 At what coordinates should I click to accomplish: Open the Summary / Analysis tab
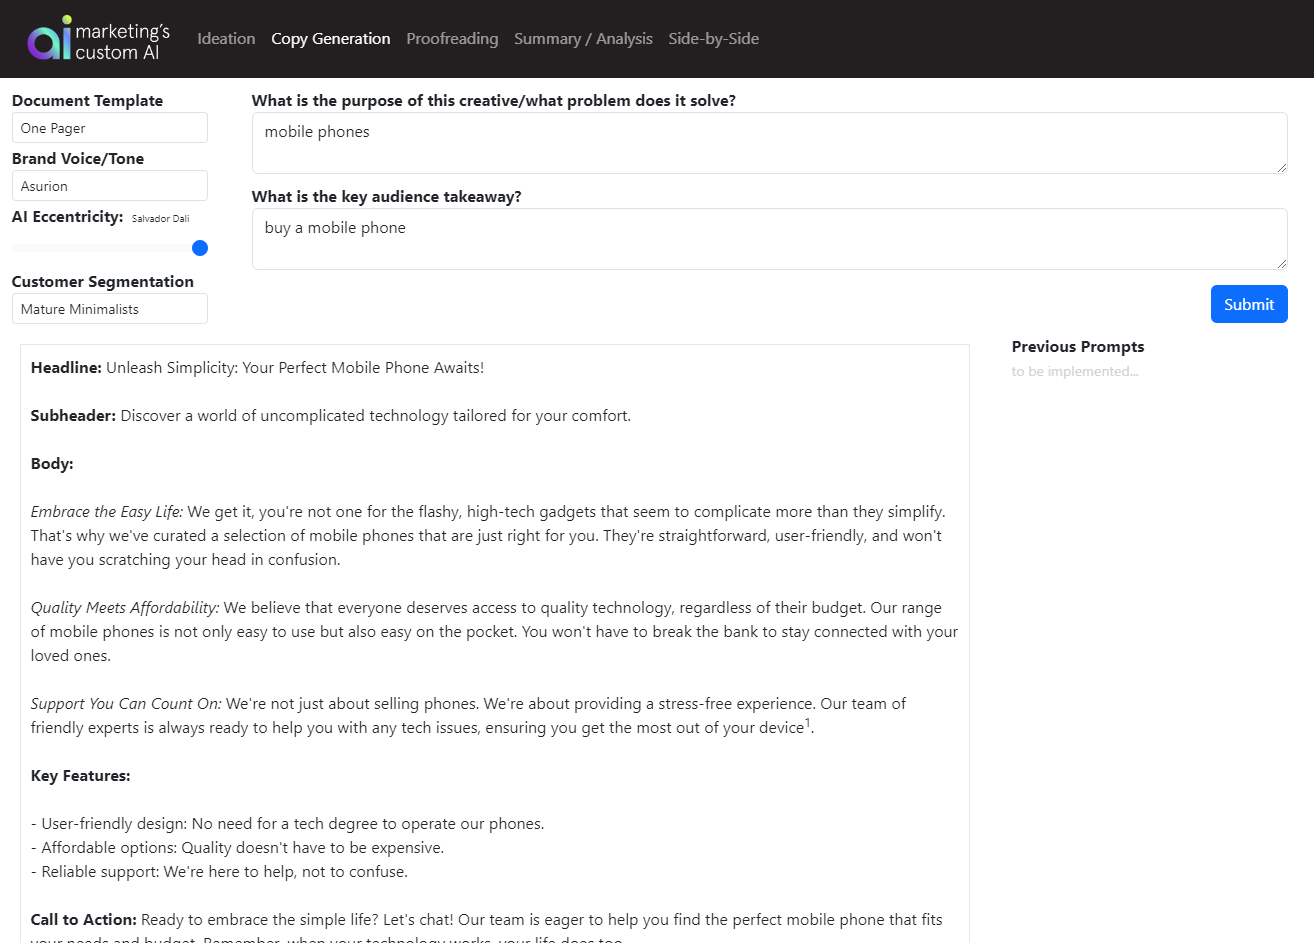[x=583, y=39]
